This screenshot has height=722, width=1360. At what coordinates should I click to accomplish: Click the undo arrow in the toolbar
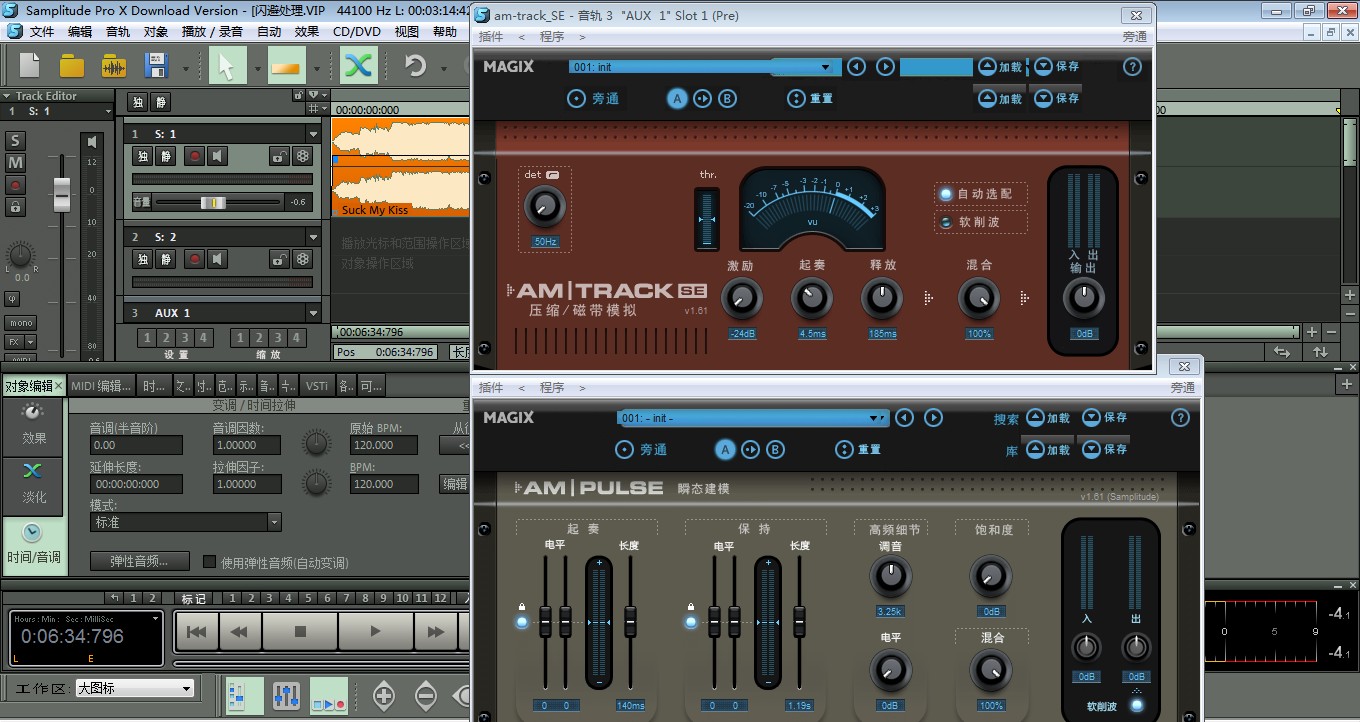(x=415, y=66)
